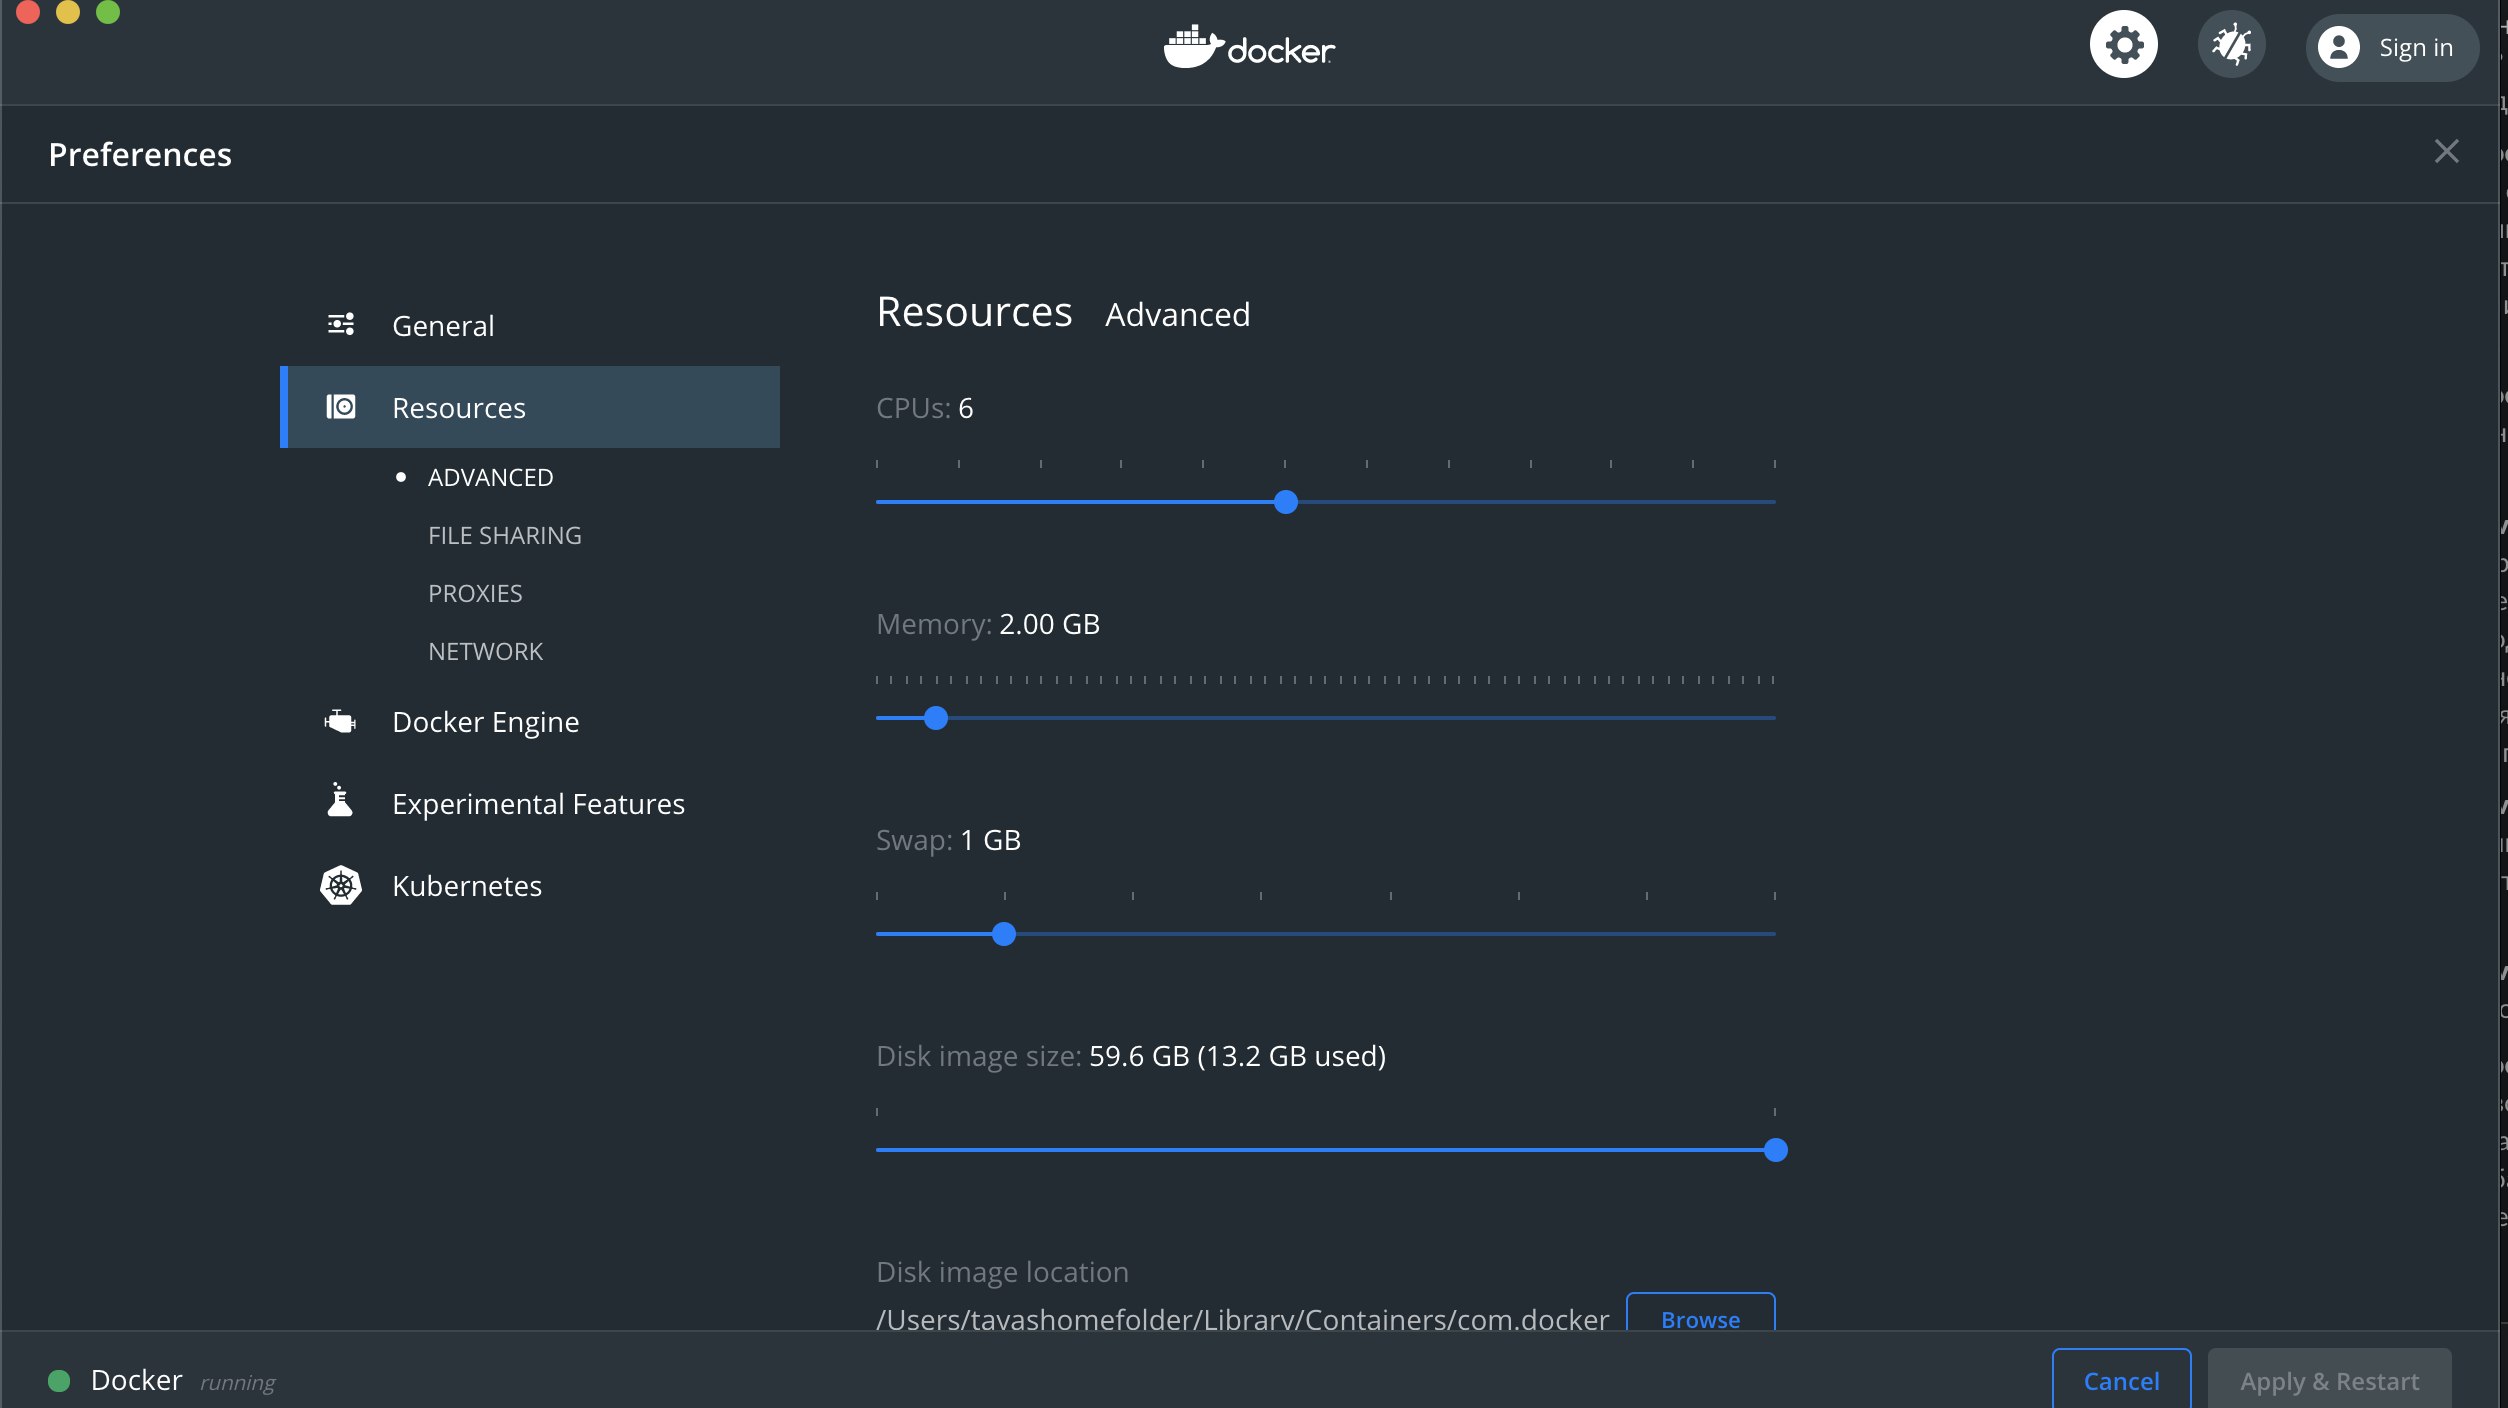Click the Disk image size slider handle

pos(1775,1150)
